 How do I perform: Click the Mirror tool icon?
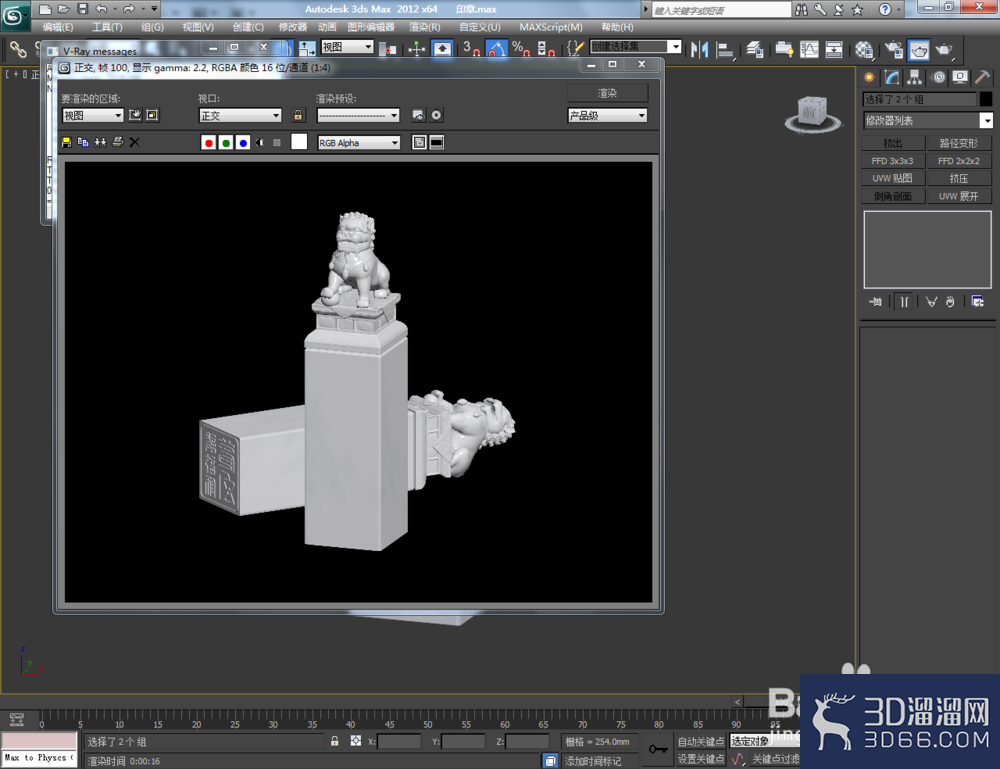point(700,49)
